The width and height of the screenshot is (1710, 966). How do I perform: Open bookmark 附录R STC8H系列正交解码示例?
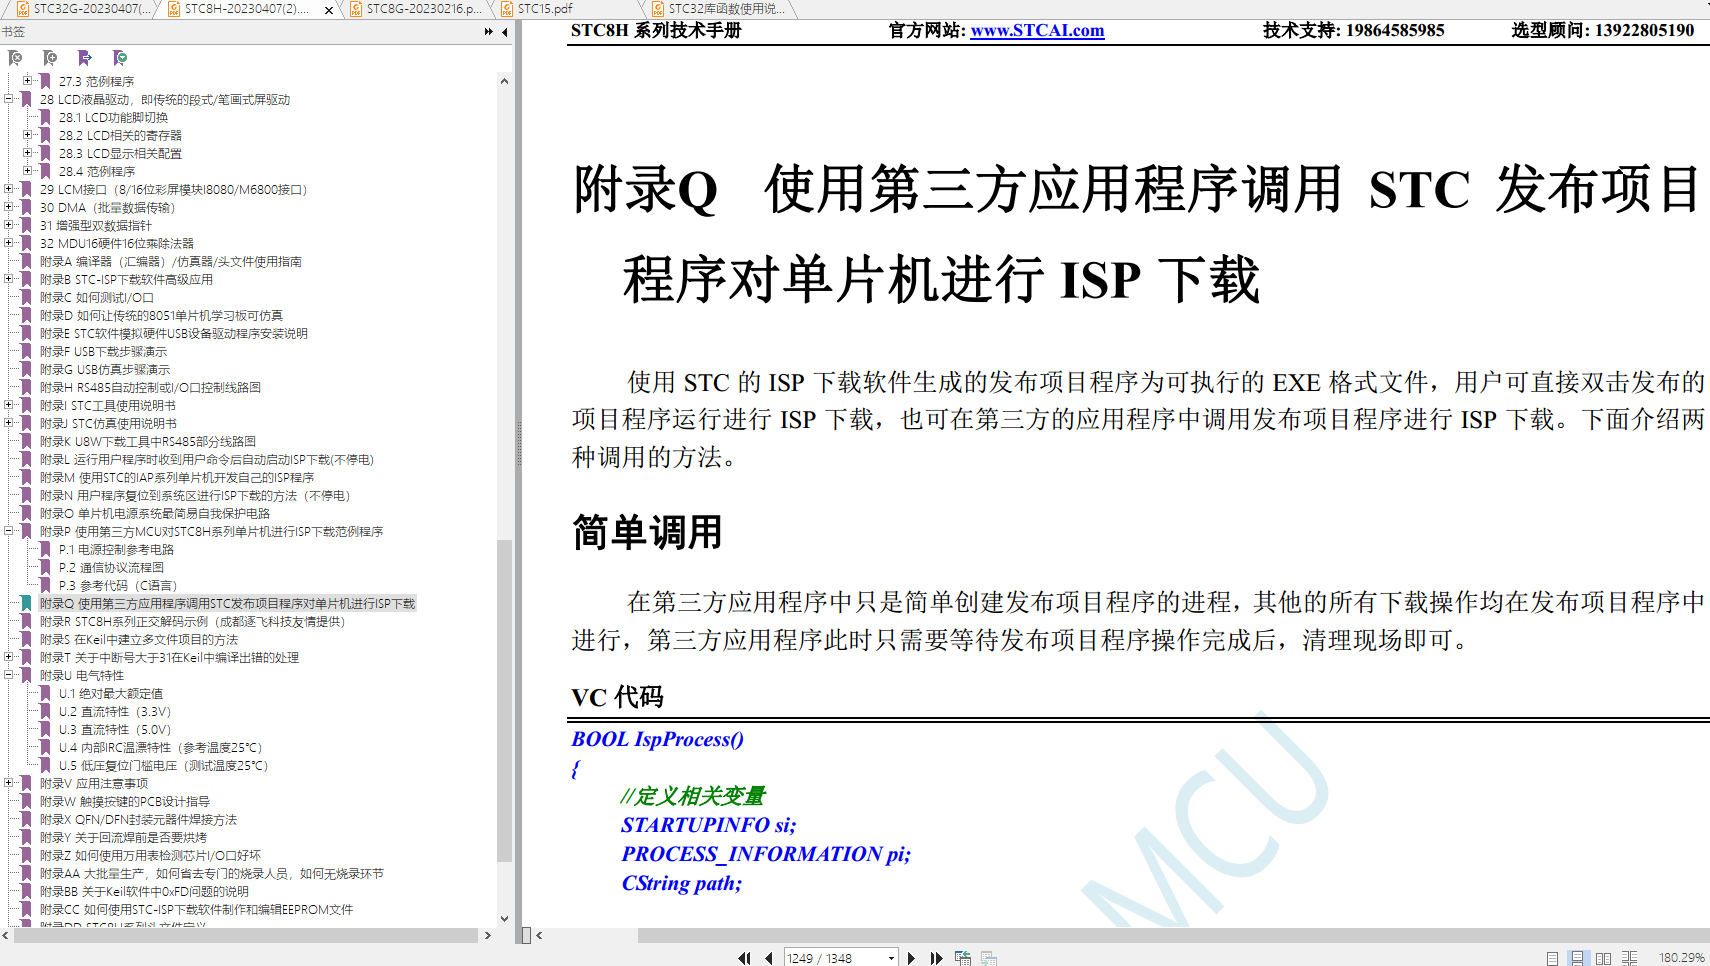pos(192,621)
